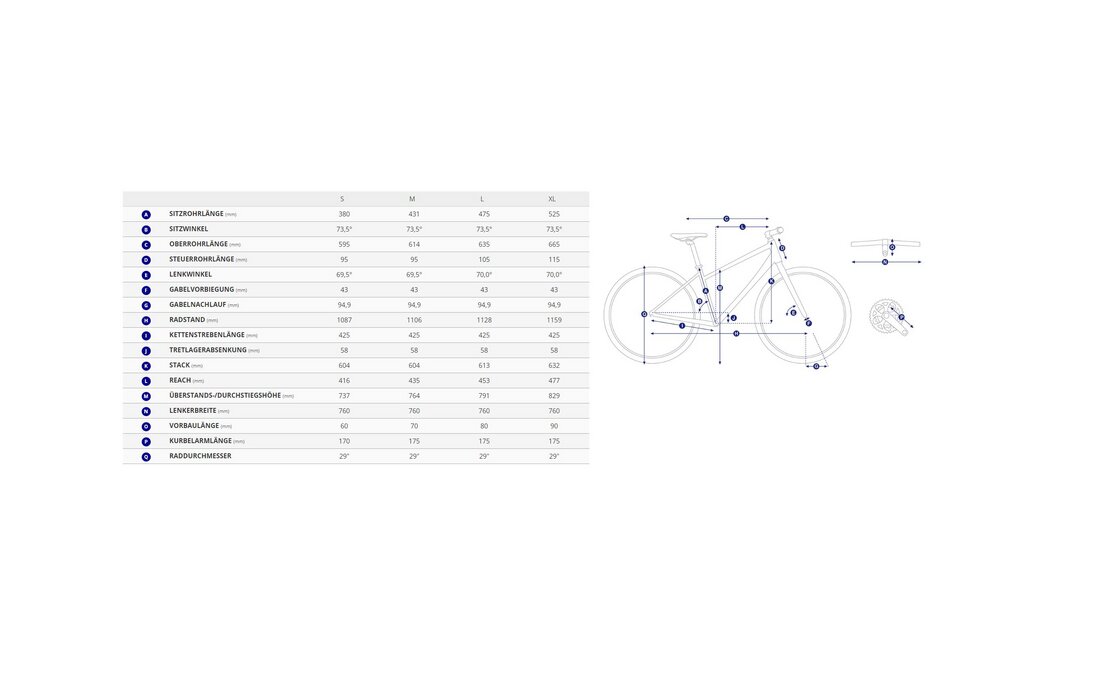Click the H wheelbase marker on bike diagram

coord(736,333)
